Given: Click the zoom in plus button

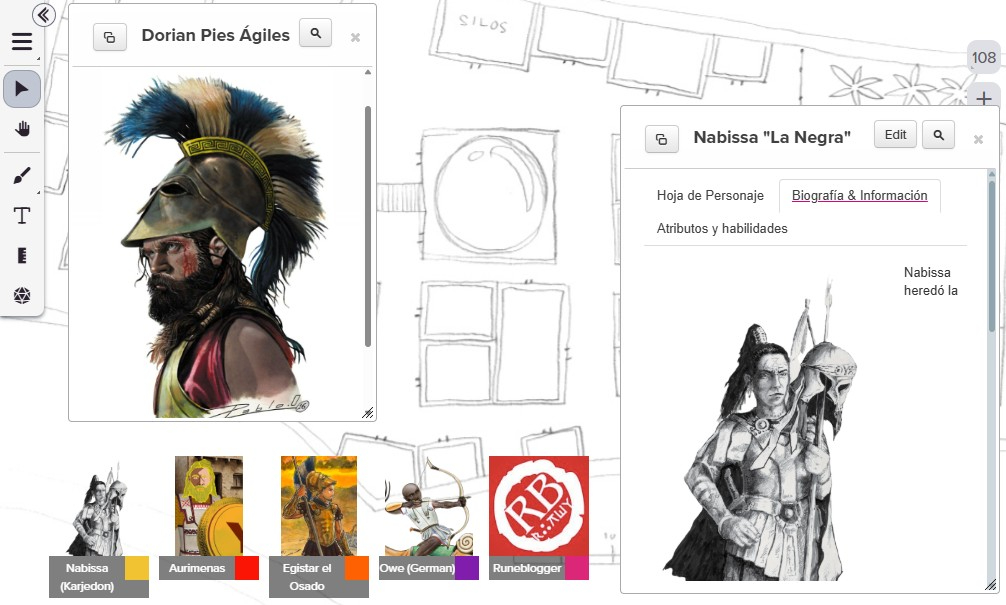Looking at the screenshot, I should 984,99.
